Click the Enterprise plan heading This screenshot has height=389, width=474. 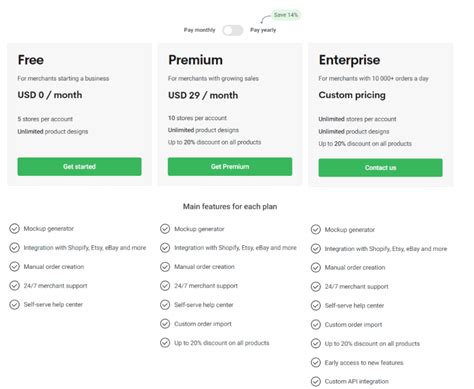349,60
